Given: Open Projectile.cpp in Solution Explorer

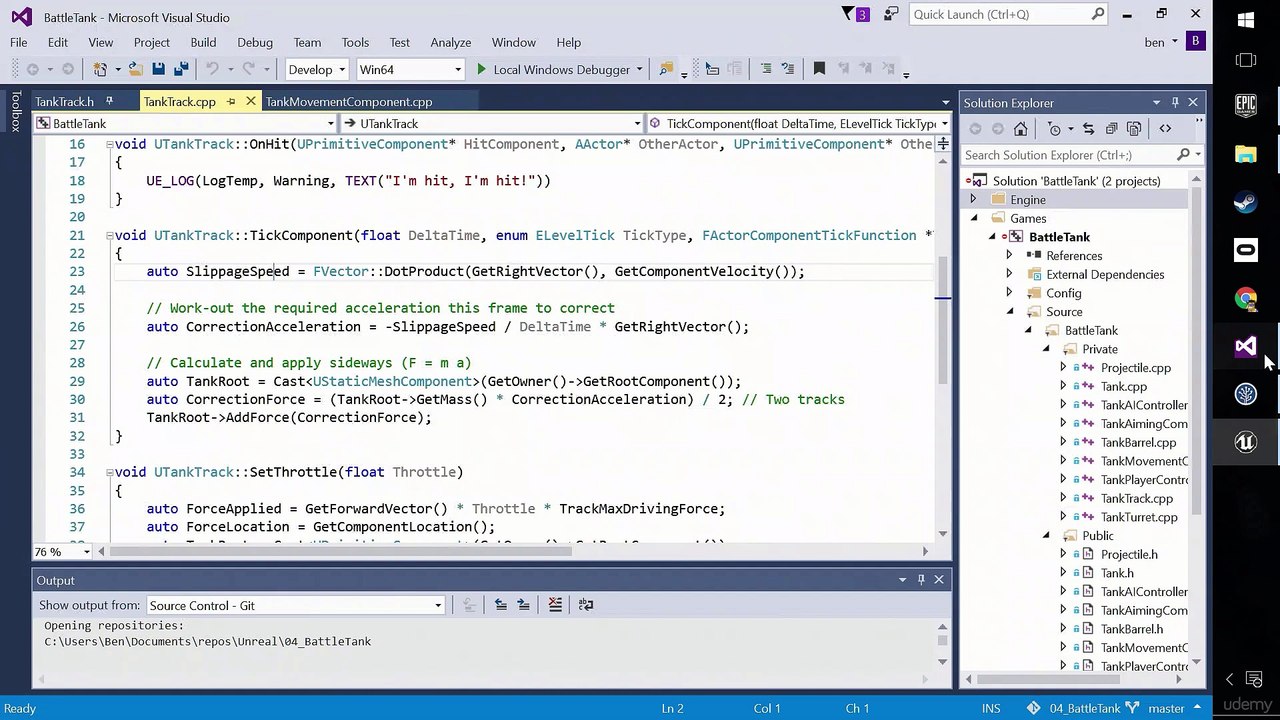Looking at the screenshot, I should click(1135, 368).
